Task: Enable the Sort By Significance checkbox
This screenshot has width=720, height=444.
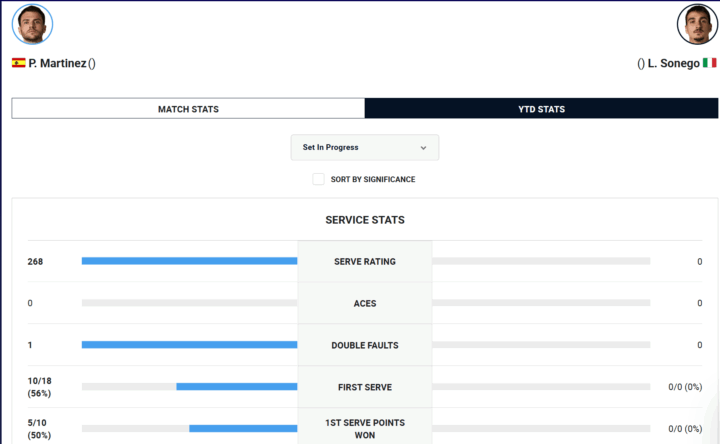Action: click(318, 180)
